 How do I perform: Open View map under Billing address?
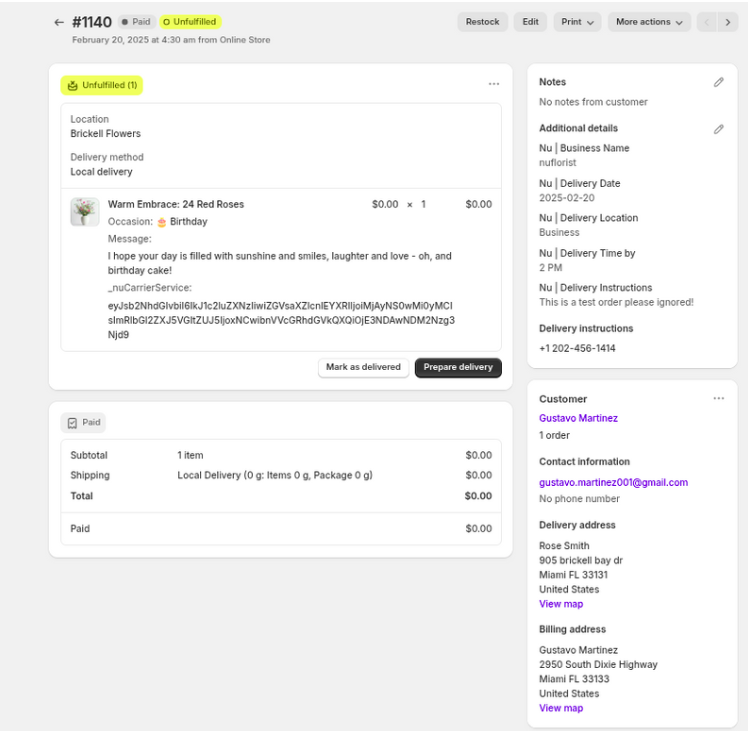click(561, 708)
